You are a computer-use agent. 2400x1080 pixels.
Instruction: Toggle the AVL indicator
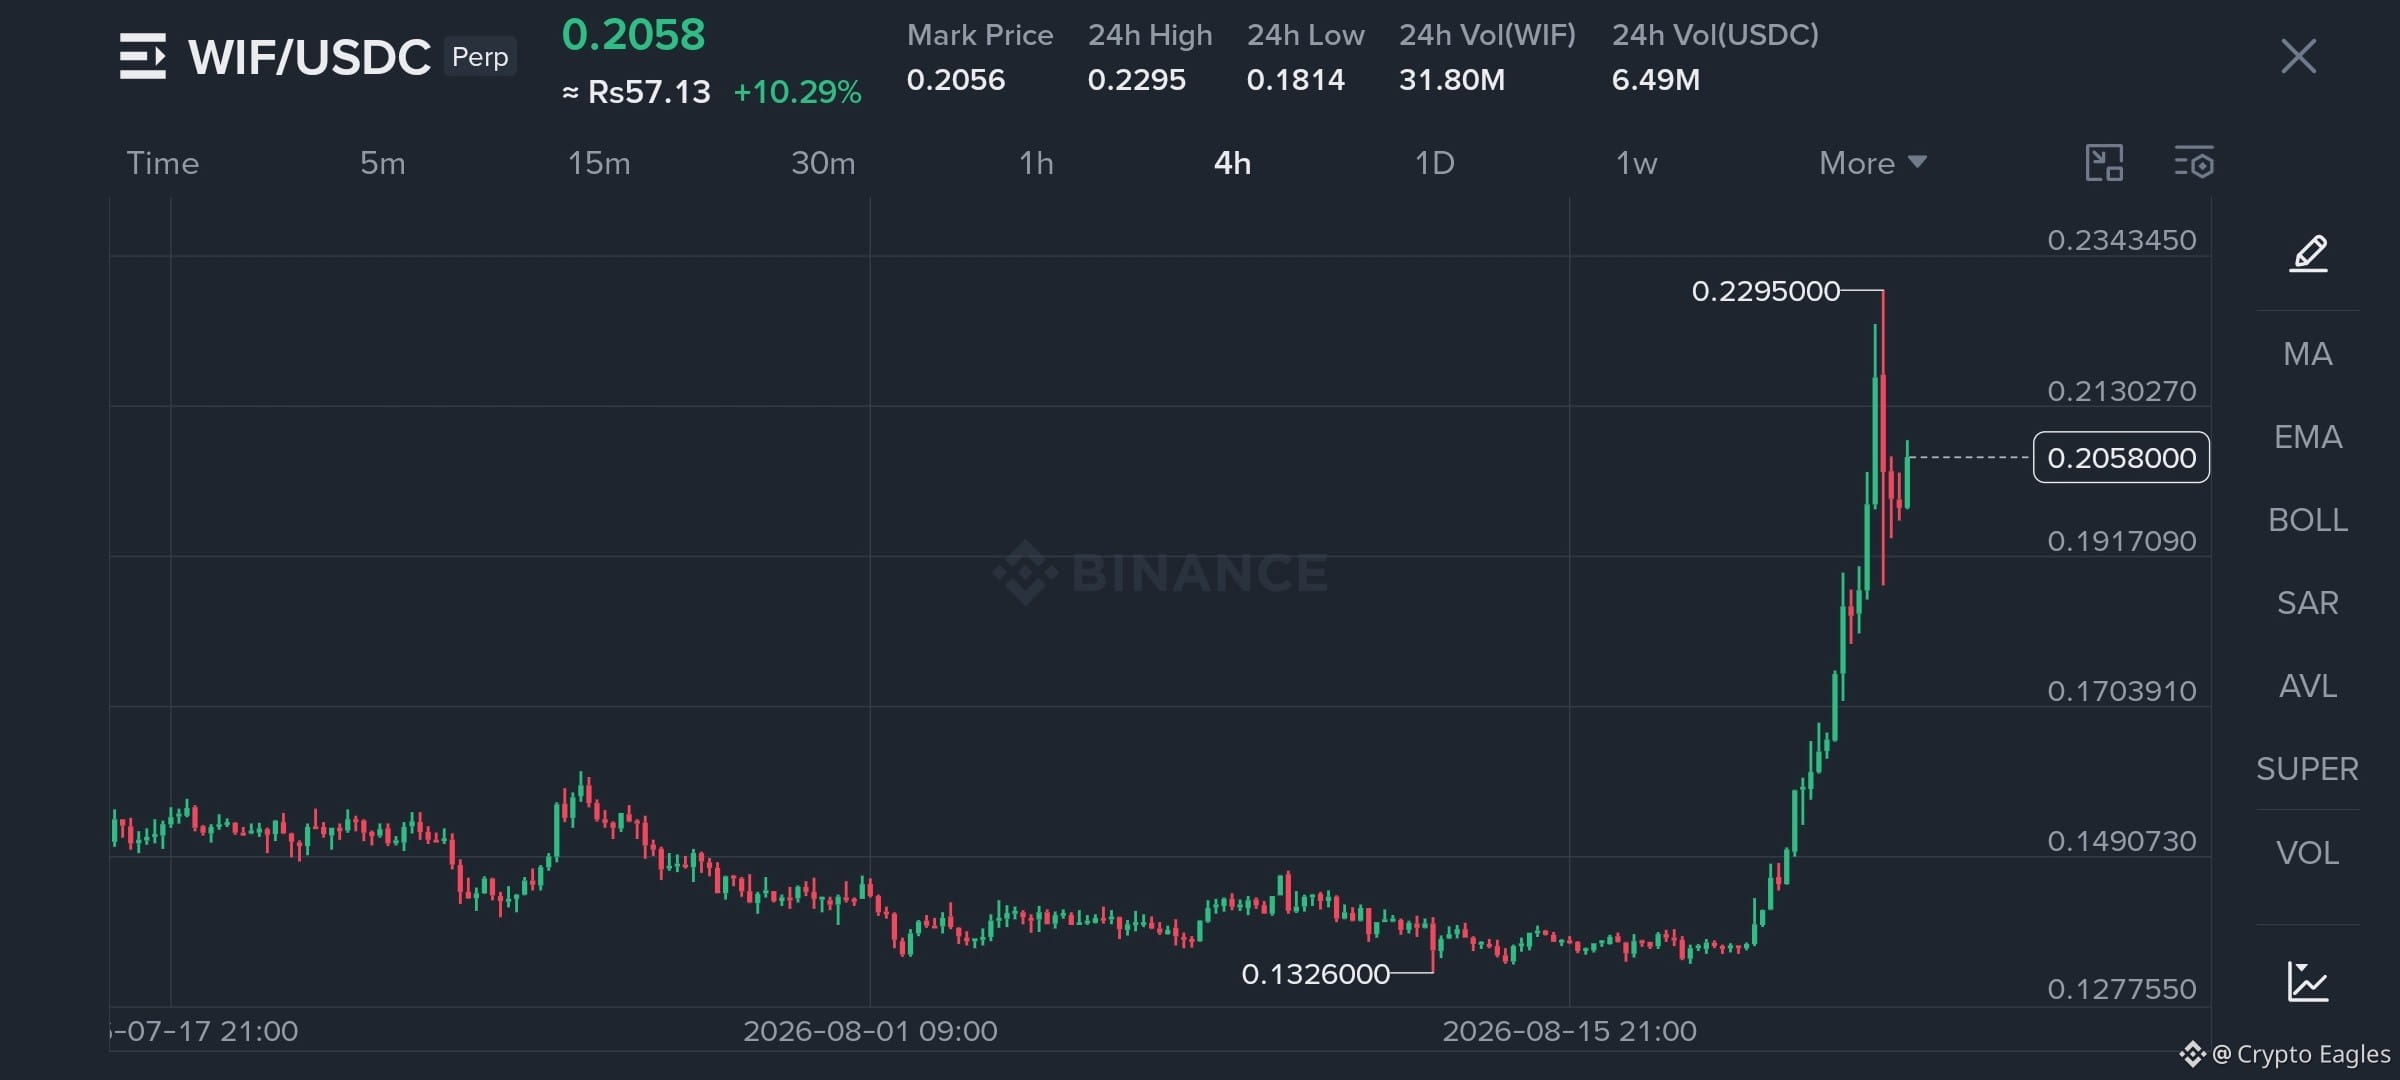click(2308, 686)
